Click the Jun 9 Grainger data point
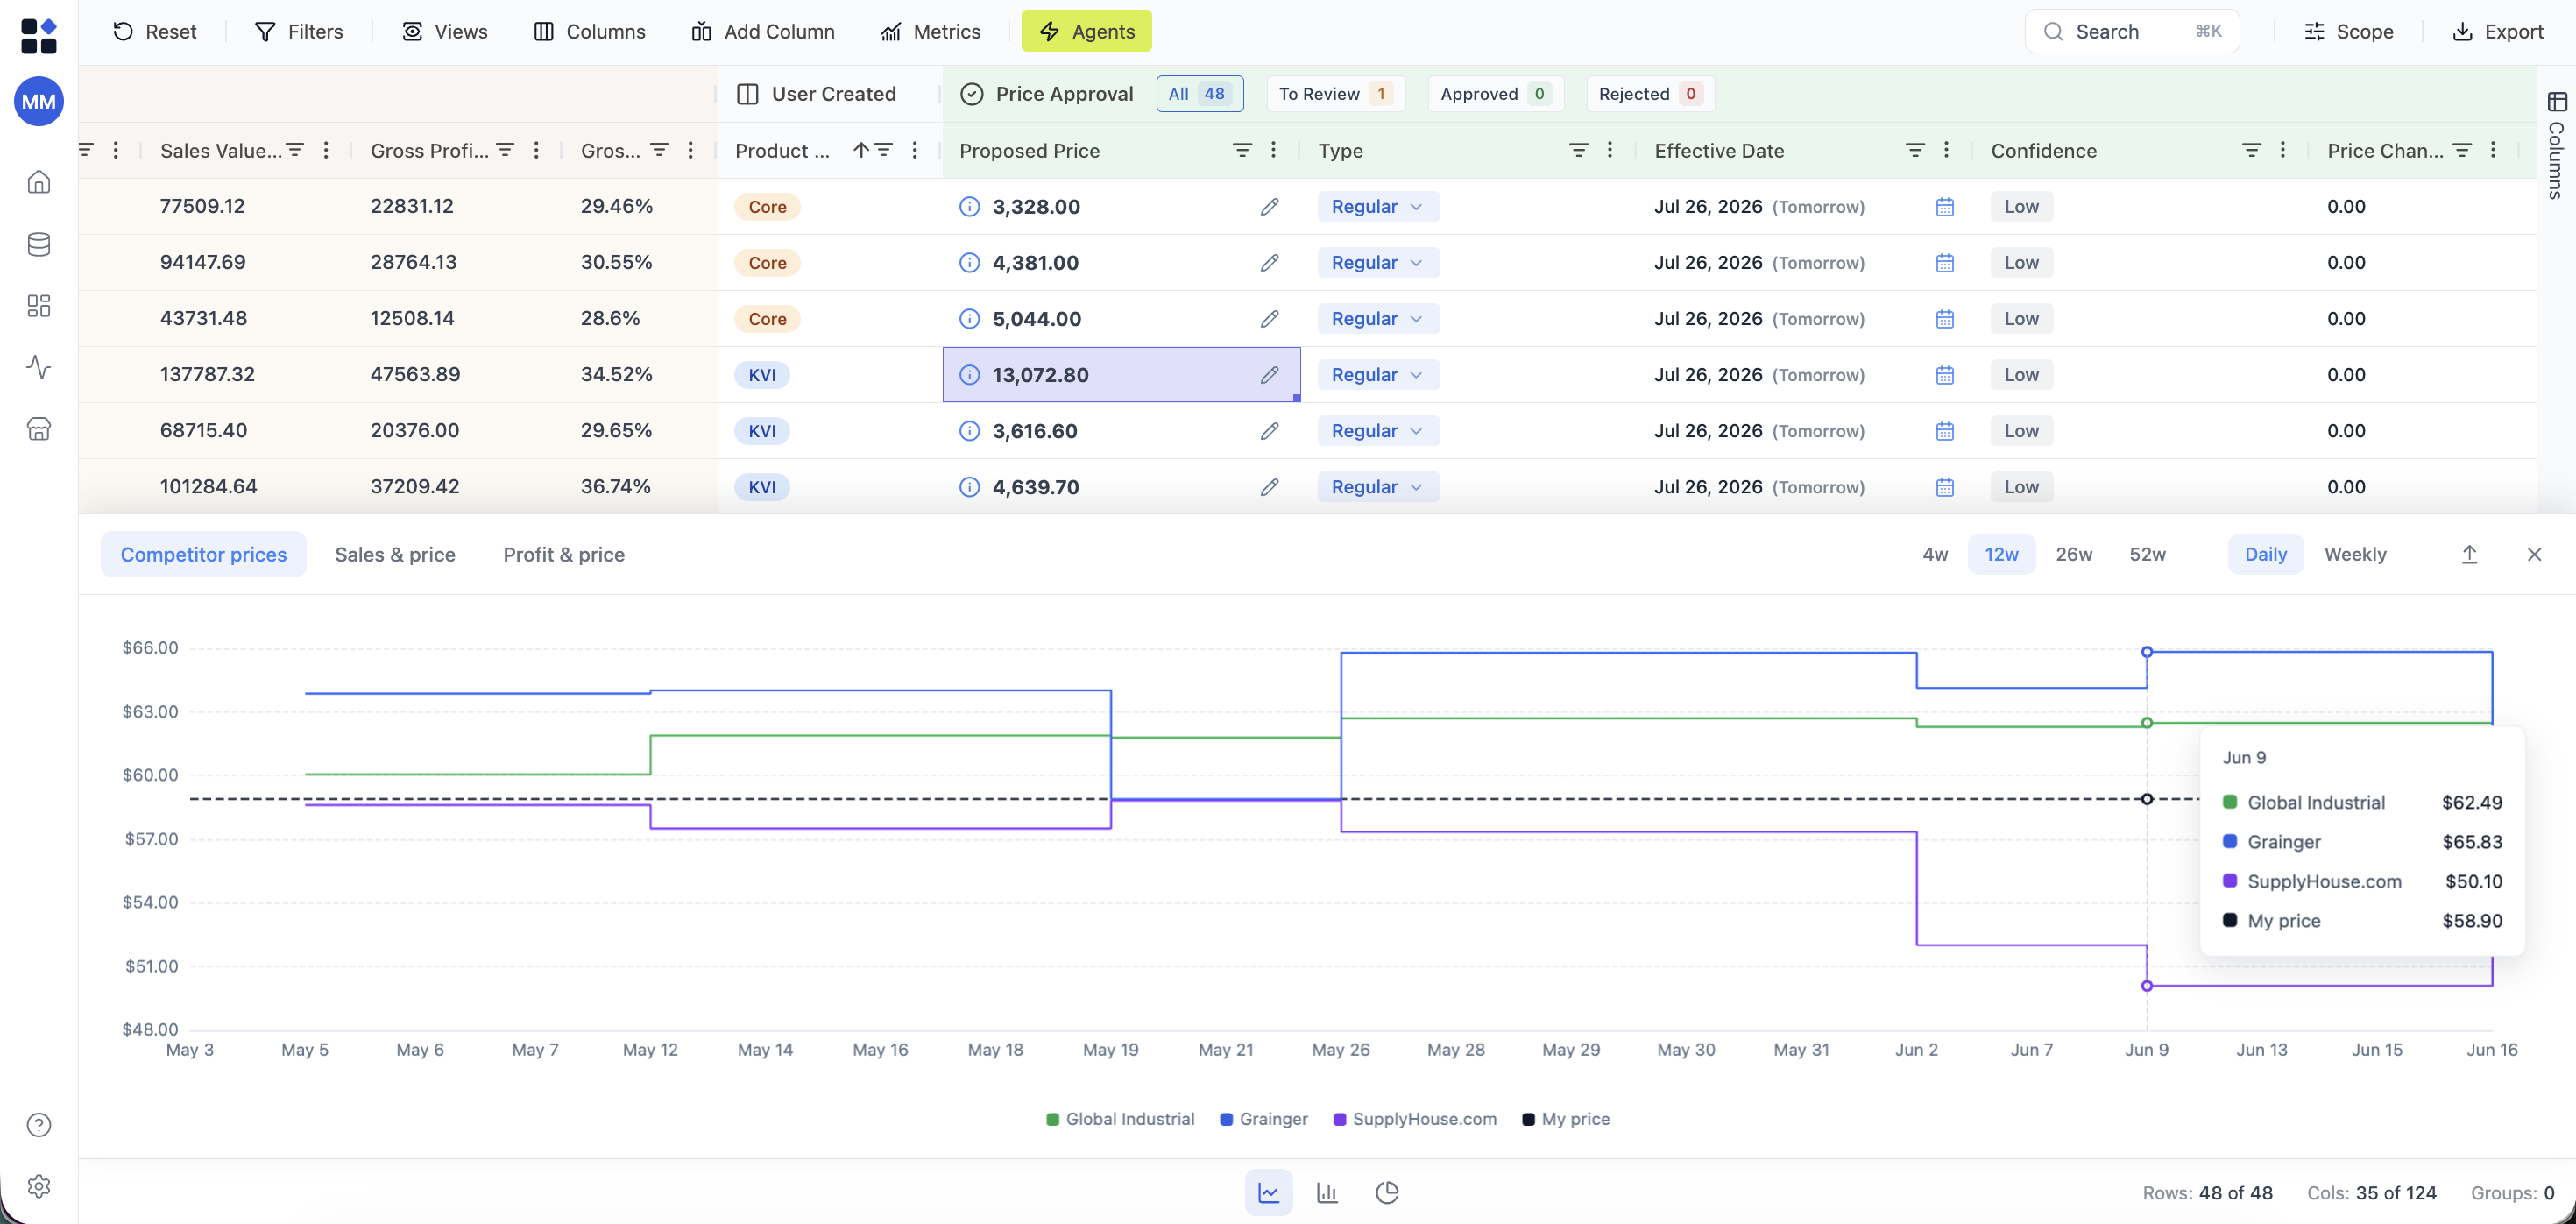Image resolution: width=2576 pixels, height=1224 pixels. pyautogui.click(x=2146, y=652)
